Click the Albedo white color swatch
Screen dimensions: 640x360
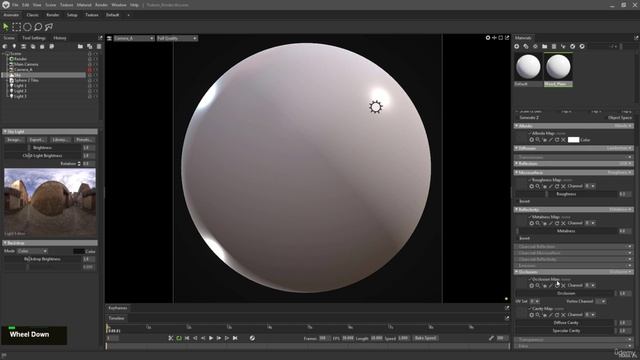[573, 140]
